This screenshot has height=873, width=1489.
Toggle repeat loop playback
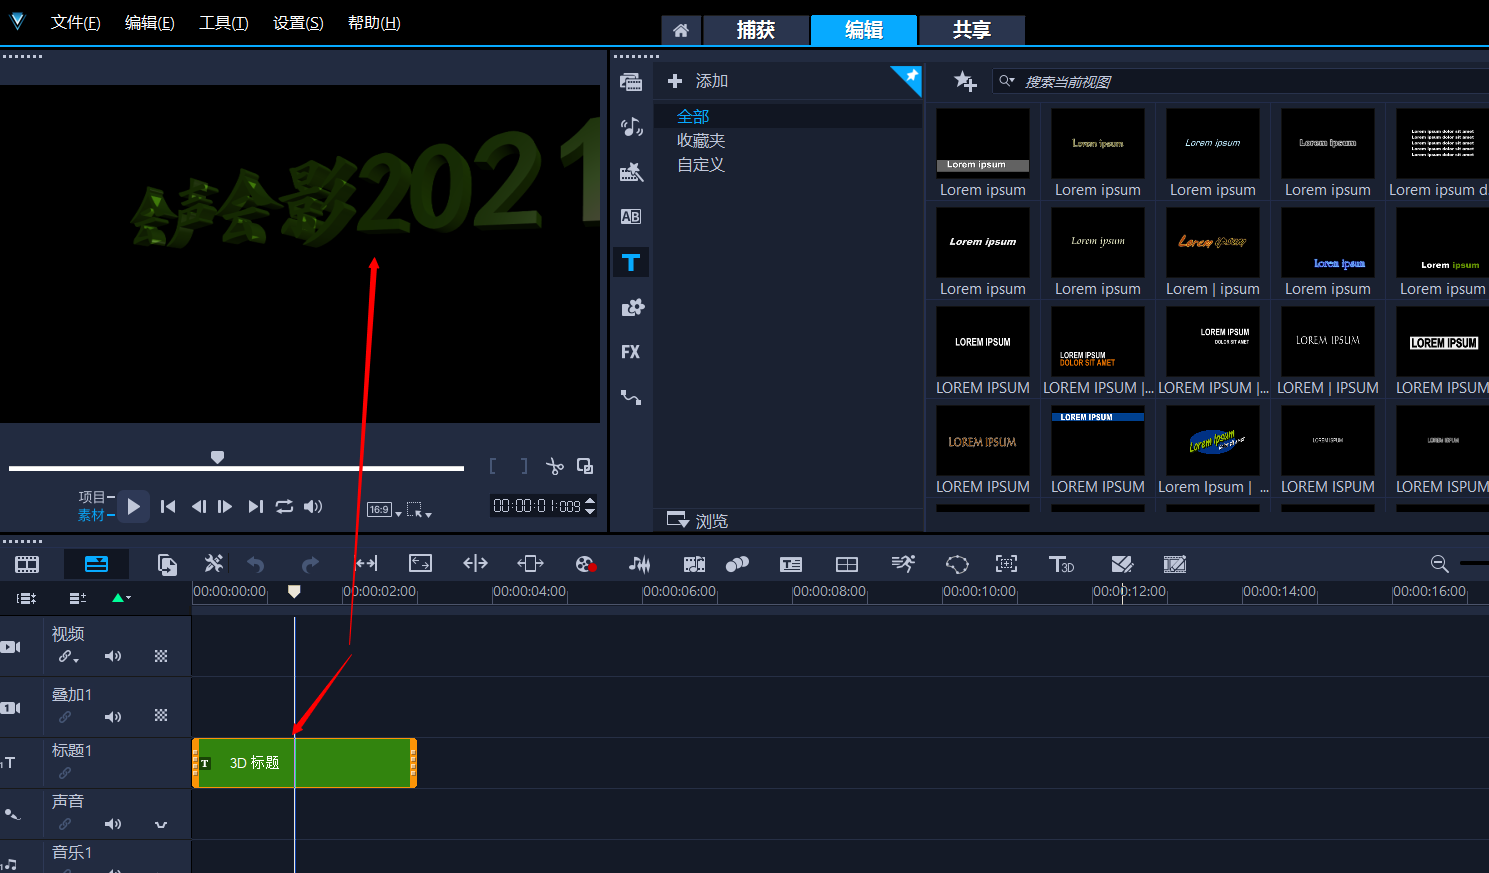click(x=285, y=507)
